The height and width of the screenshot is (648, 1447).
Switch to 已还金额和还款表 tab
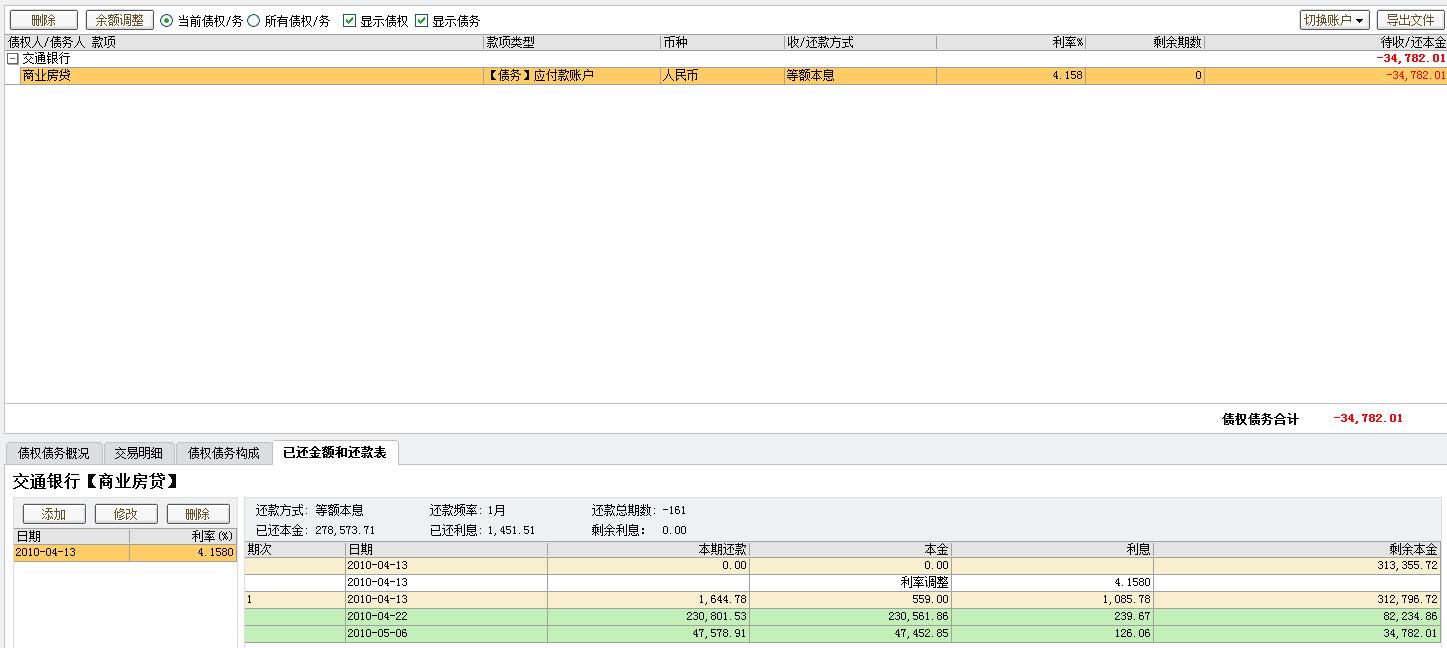(335, 453)
